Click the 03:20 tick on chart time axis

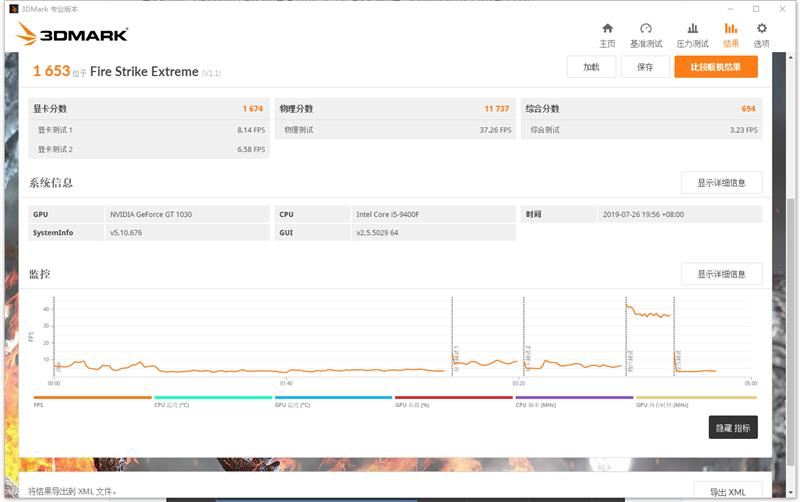pos(519,383)
